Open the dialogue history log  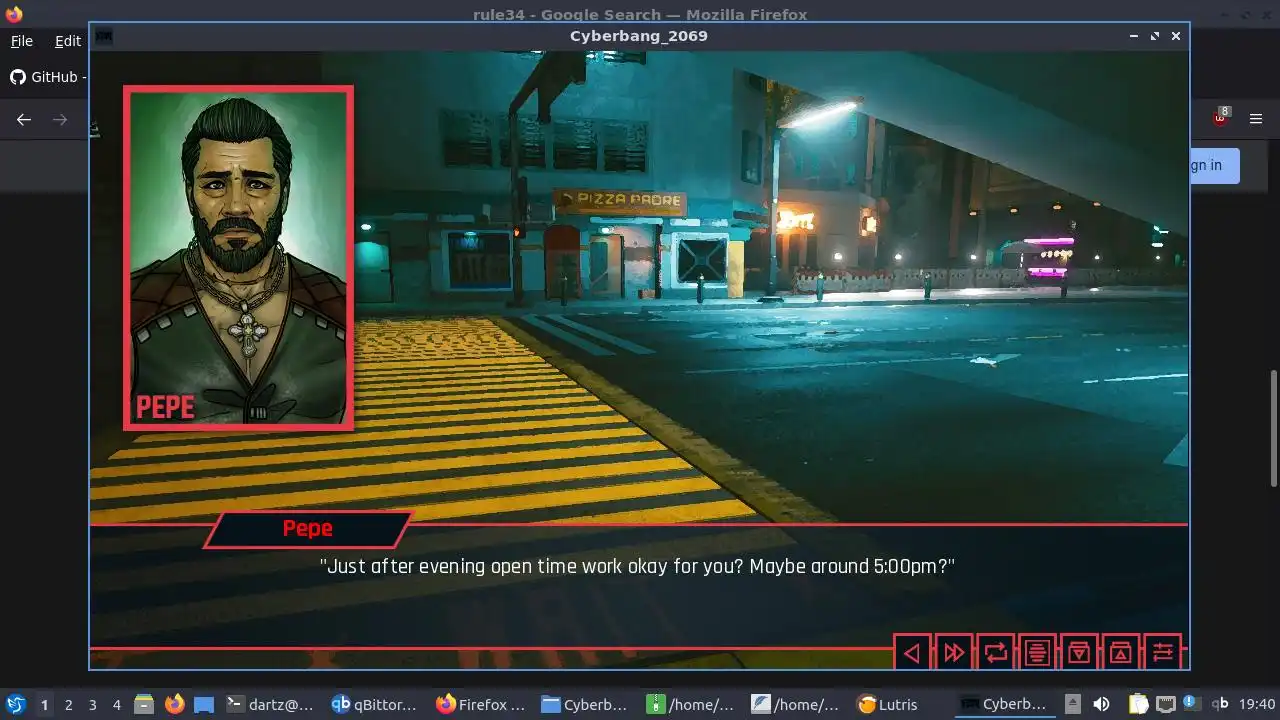[1037, 653]
